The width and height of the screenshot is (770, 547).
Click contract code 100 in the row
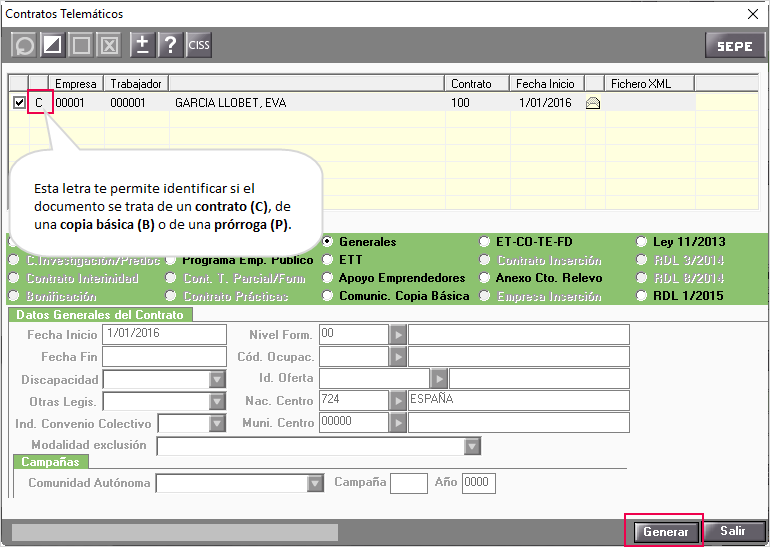[460, 103]
